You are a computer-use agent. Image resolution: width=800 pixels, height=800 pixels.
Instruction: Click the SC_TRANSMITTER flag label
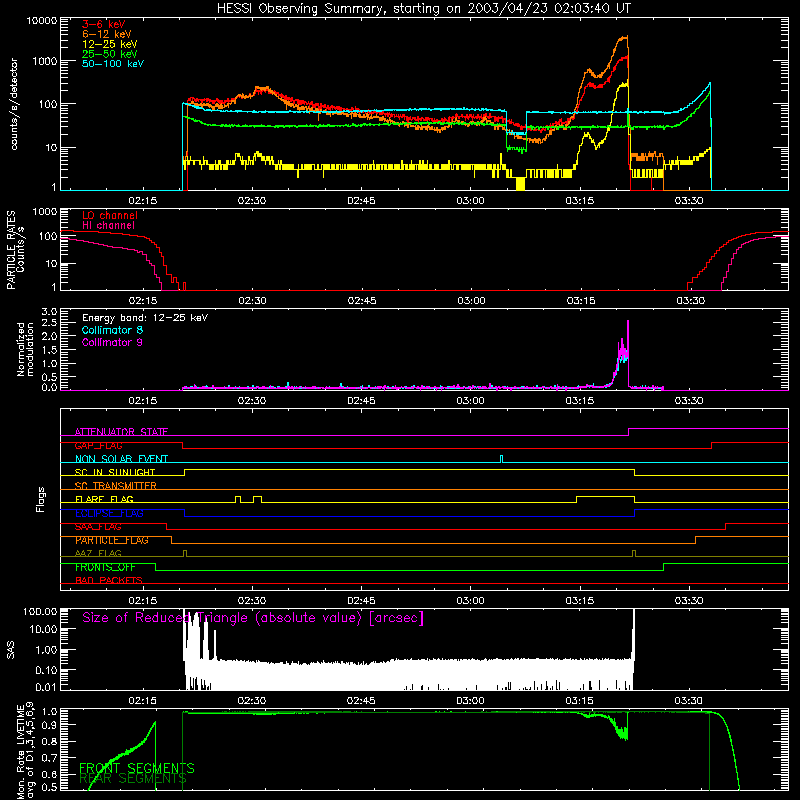click(115, 486)
